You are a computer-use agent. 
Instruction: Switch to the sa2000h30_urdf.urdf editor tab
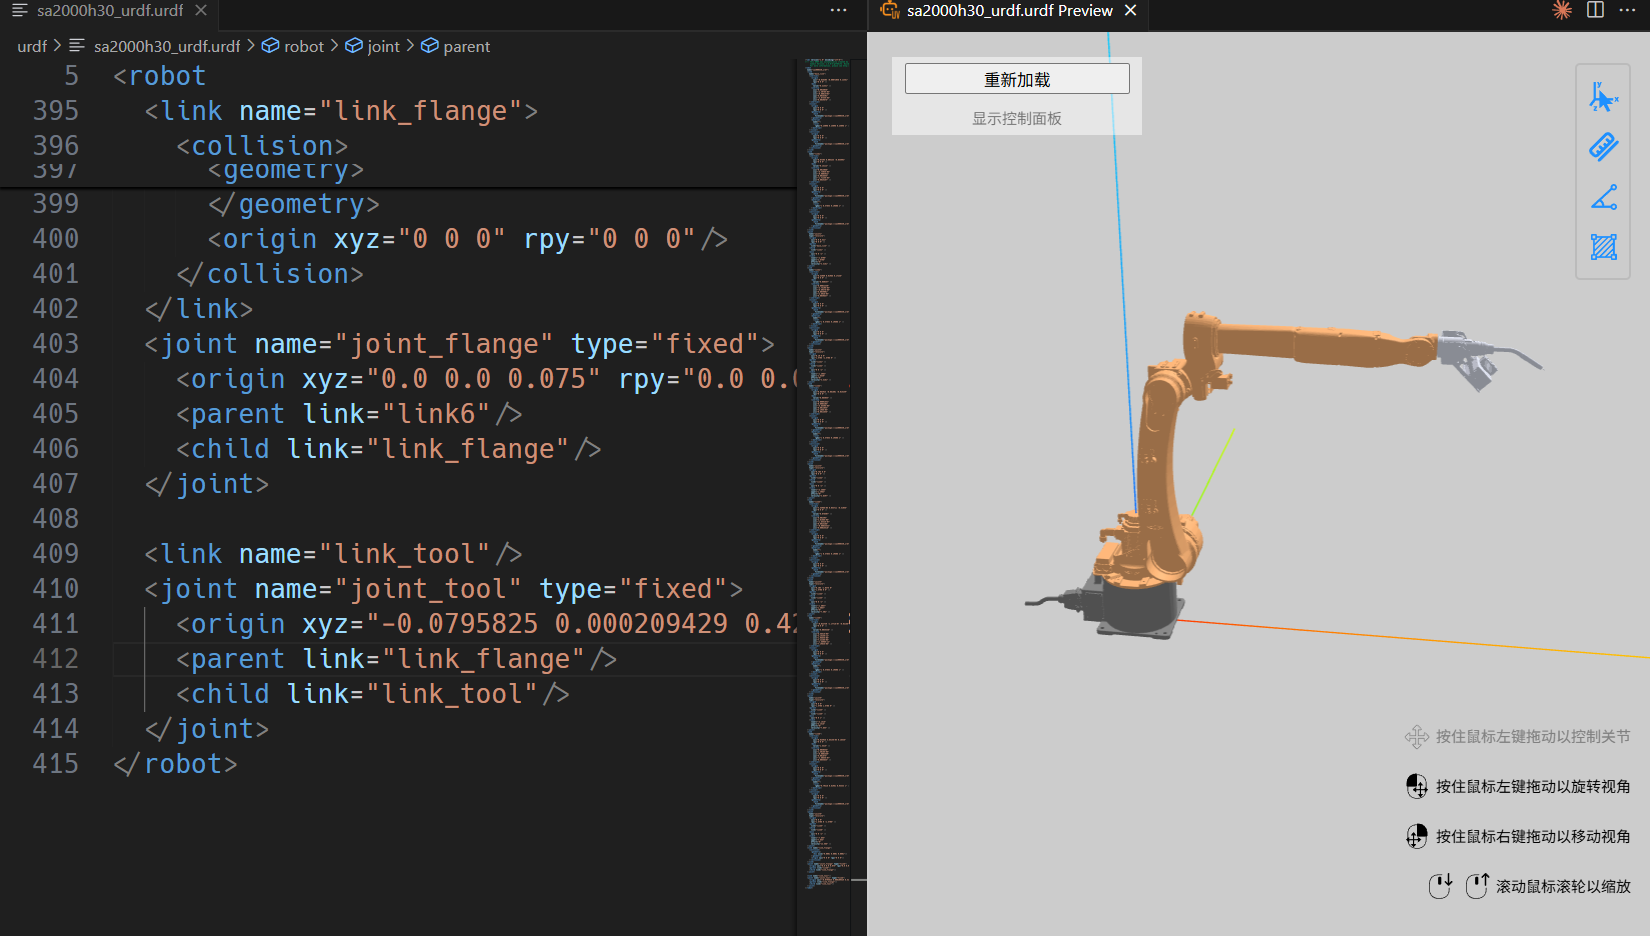109,10
